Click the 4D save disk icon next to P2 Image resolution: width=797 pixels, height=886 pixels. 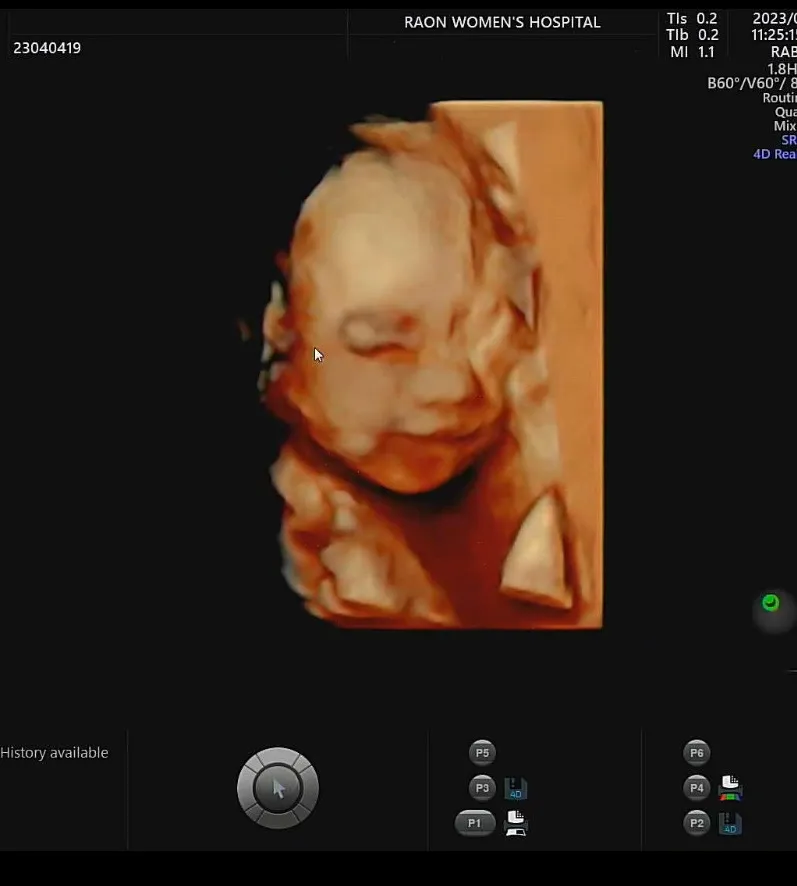click(x=730, y=824)
